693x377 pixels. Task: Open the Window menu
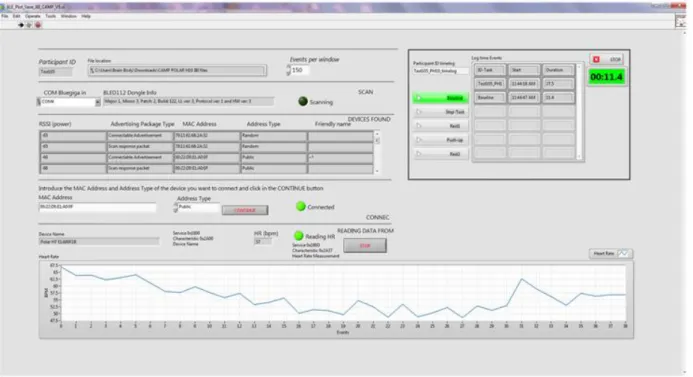(69, 16)
